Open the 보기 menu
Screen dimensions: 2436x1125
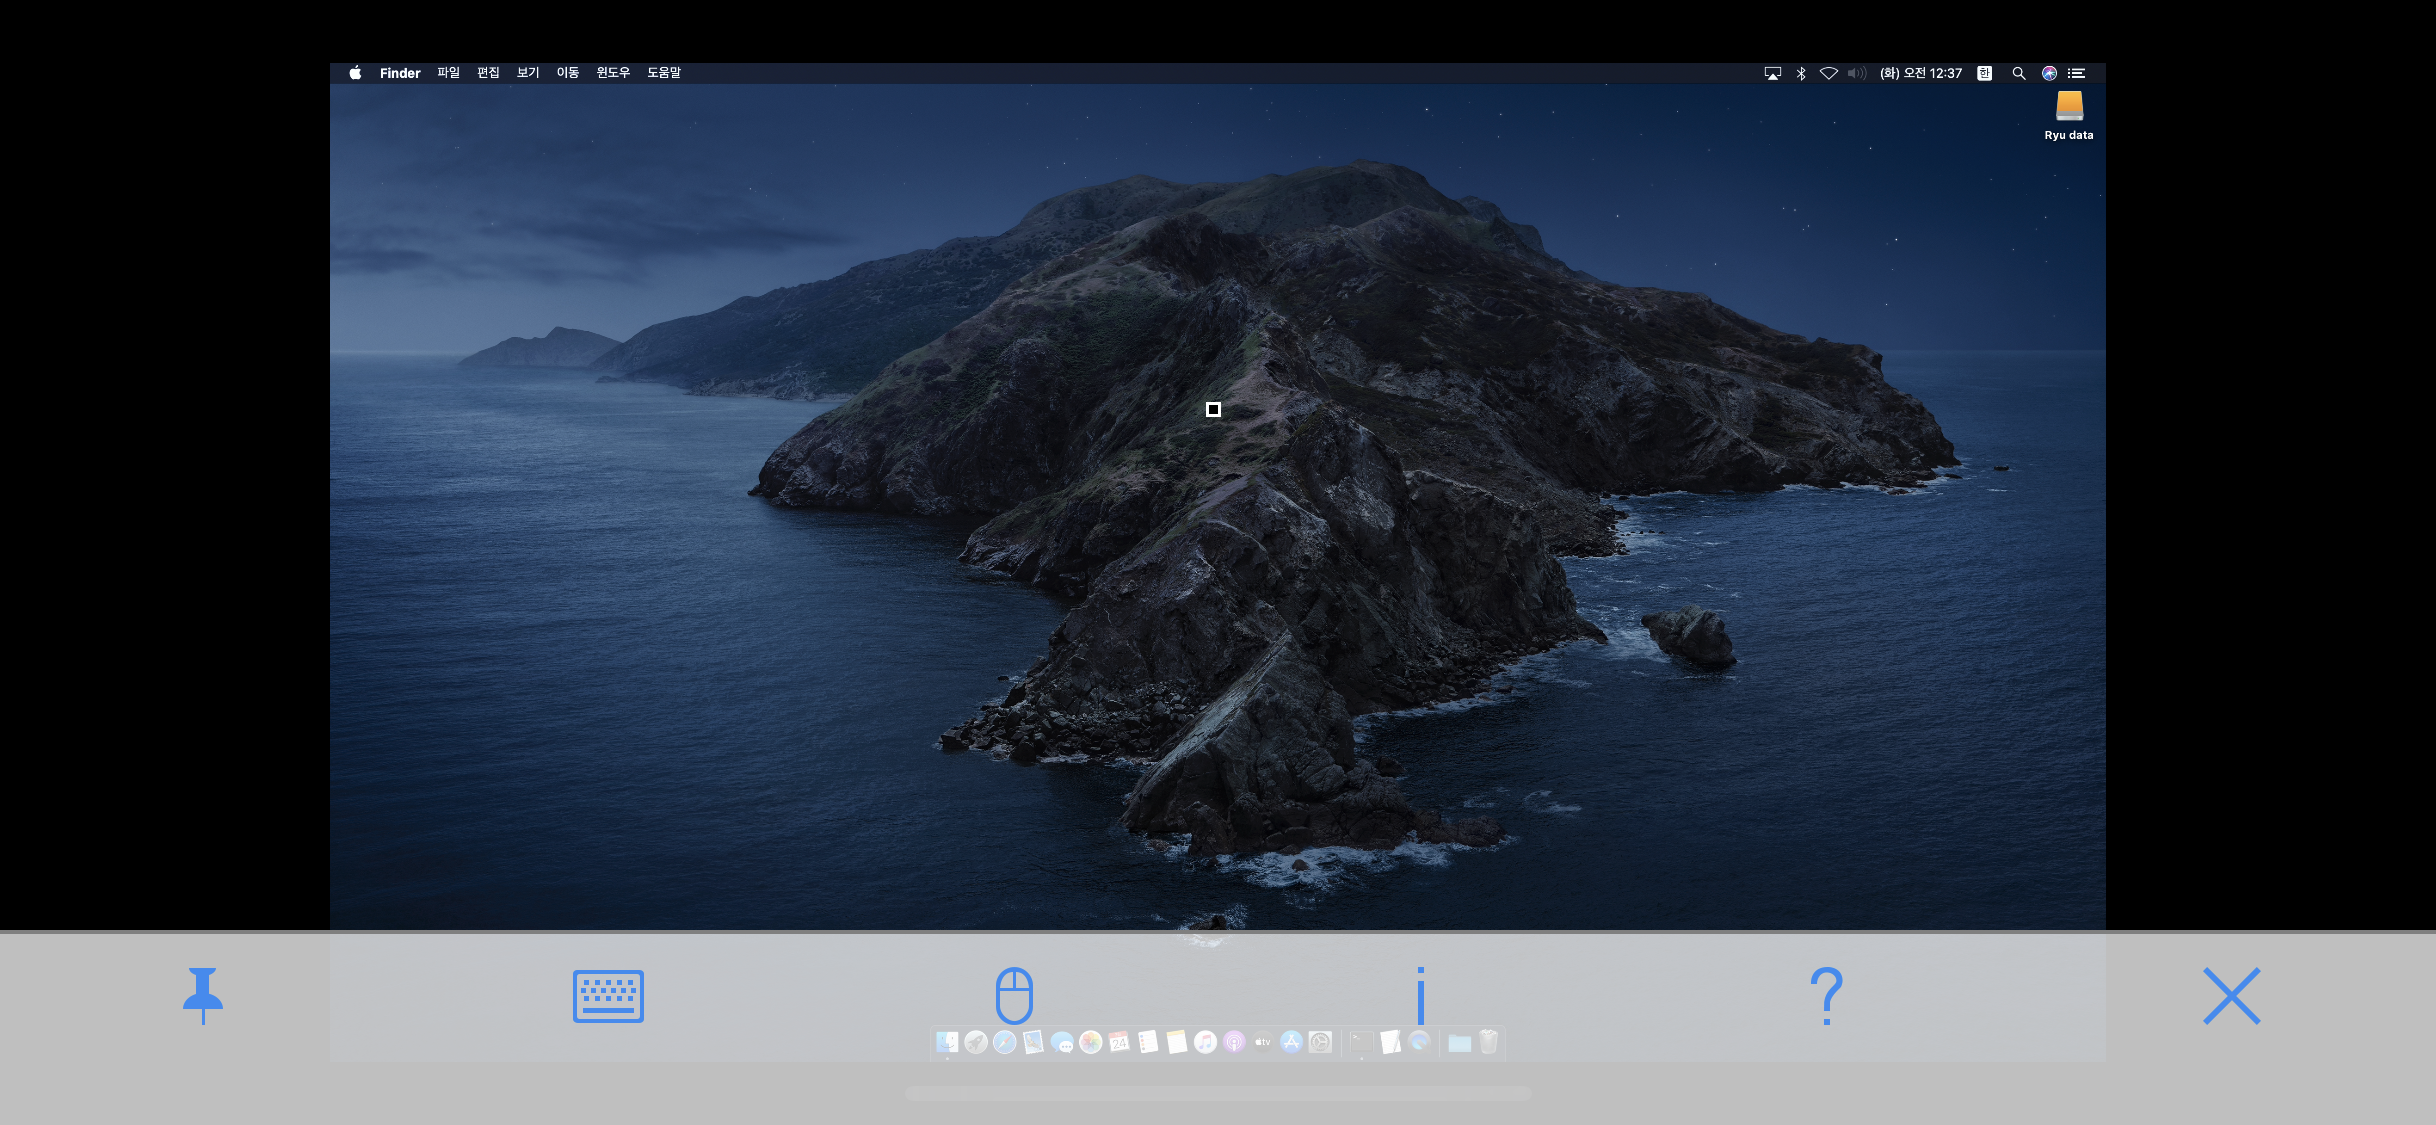[x=528, y=73]
